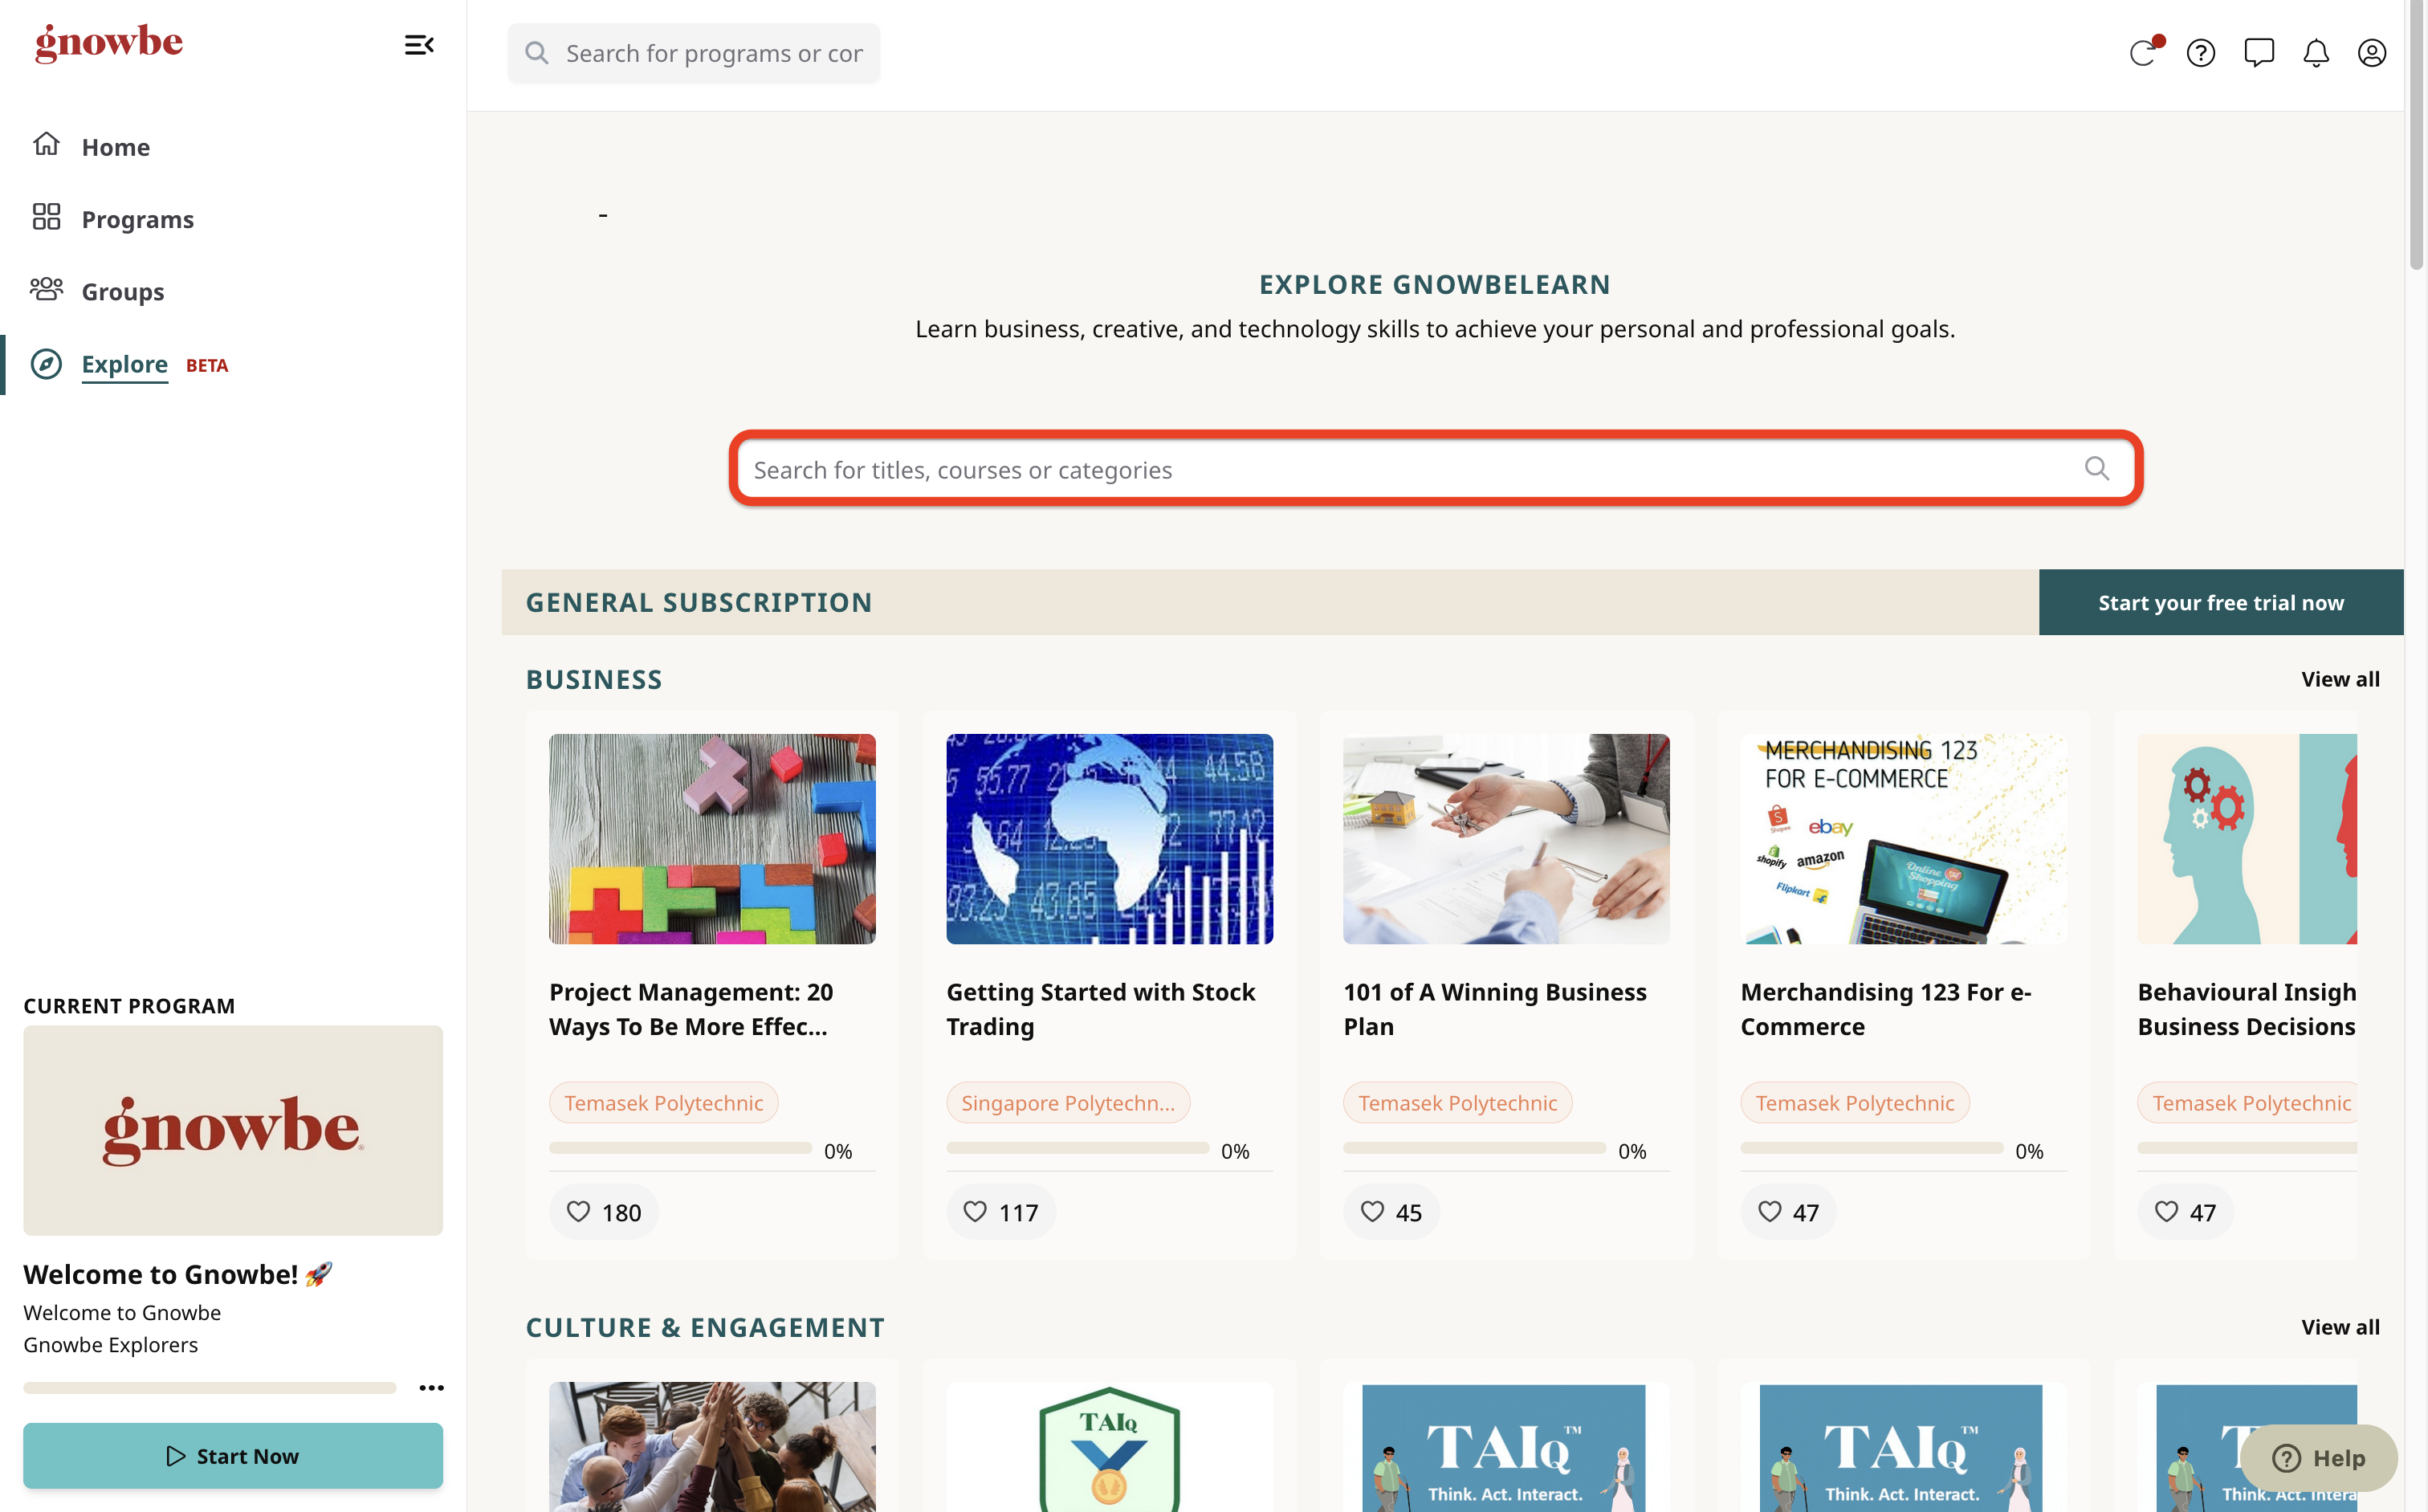Click the Home house icon

click(46, 144)
